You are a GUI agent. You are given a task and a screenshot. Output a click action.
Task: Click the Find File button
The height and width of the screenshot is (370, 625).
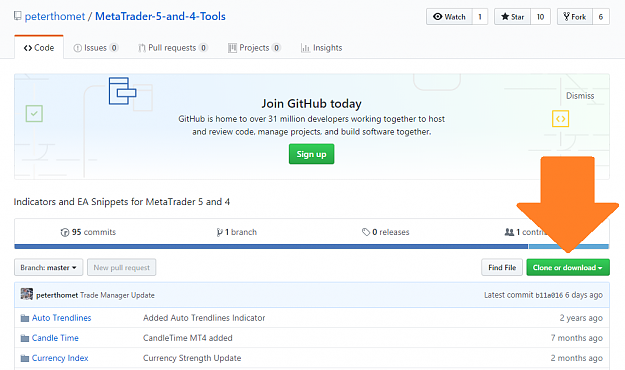(502, 268)
